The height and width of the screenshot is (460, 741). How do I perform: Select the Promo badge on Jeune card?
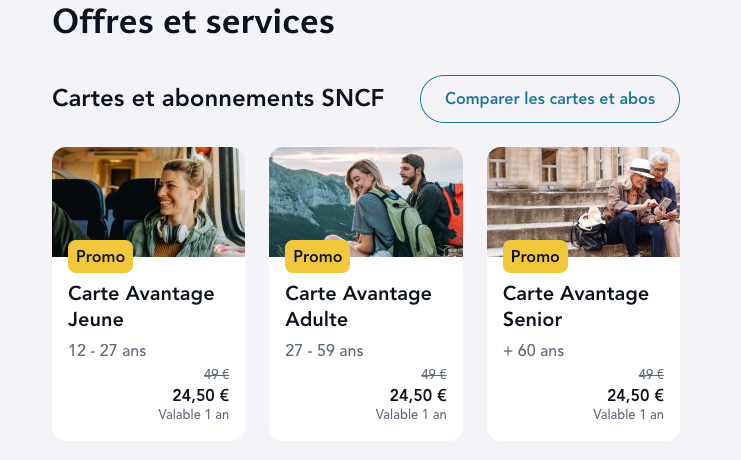tap(100, 256)
